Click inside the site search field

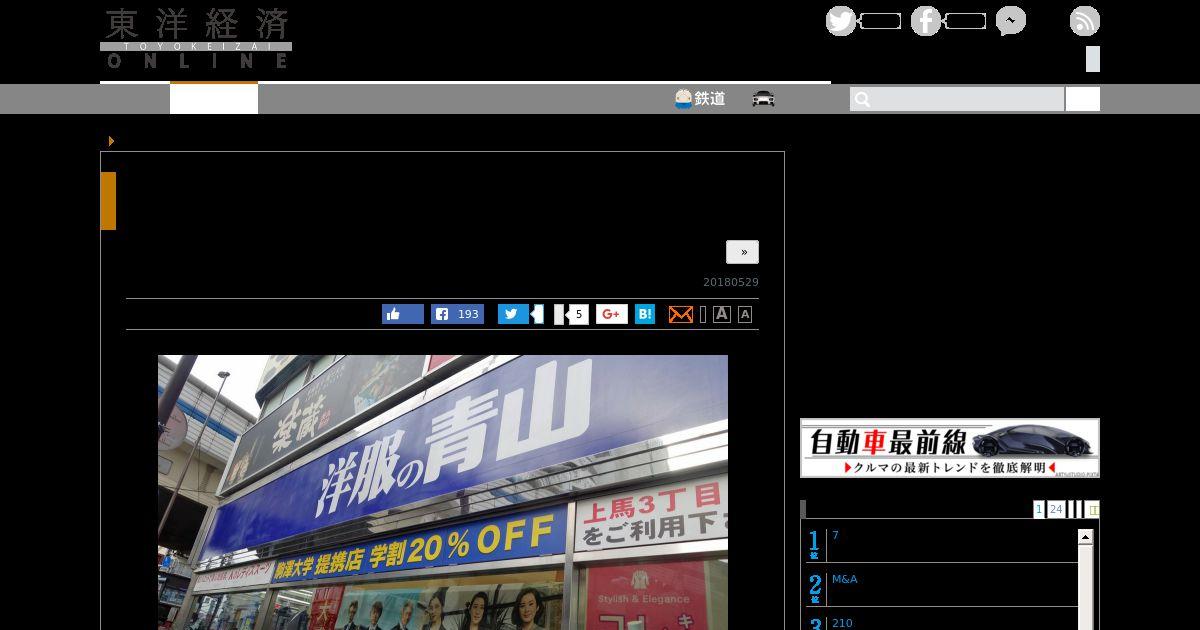(957, 99)
